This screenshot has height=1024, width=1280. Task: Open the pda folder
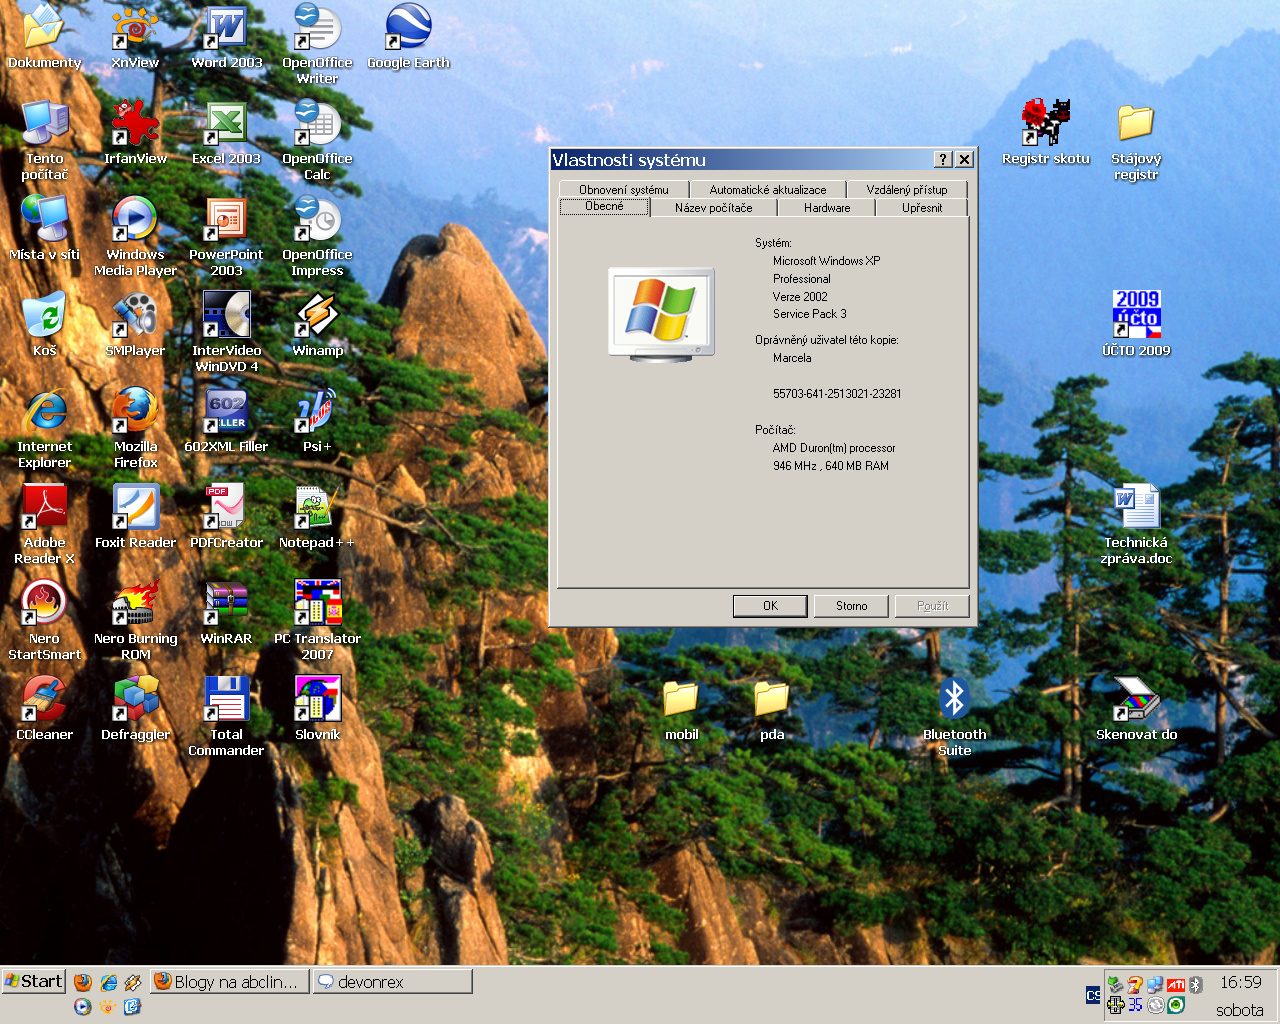[772, 709]
